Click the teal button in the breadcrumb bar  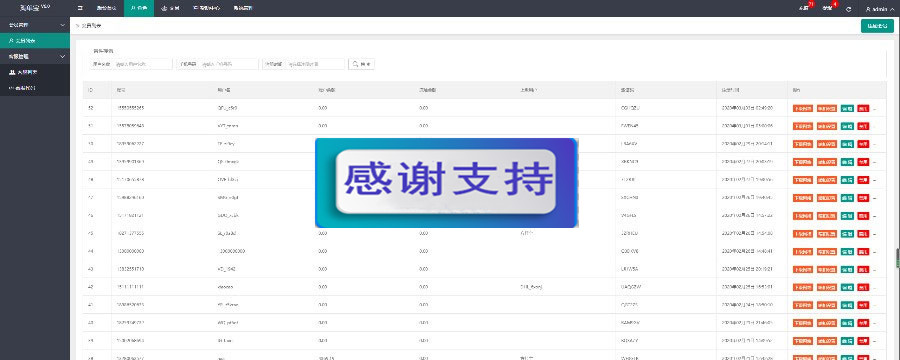tap(877, 26)
